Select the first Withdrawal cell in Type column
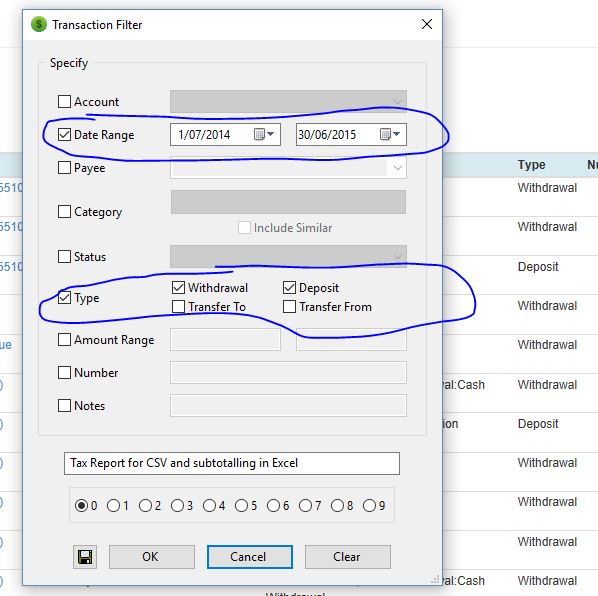Screen dimensions: 598x596 [x=547, y=188]
